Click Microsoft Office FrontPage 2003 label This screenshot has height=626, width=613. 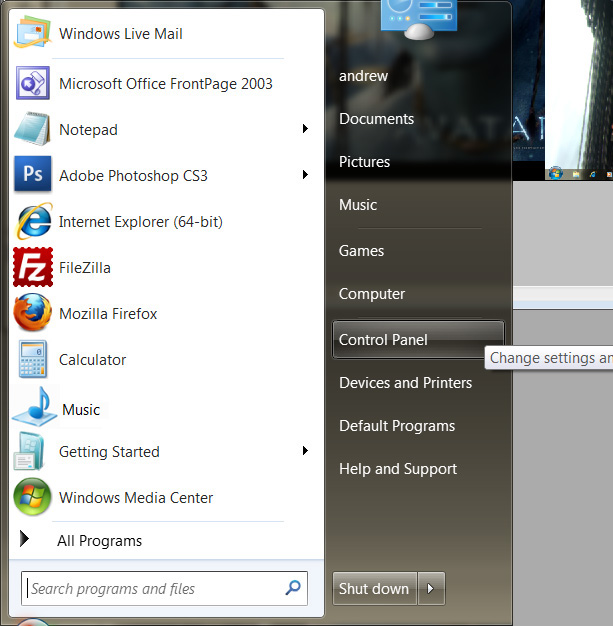coord(166,83)
